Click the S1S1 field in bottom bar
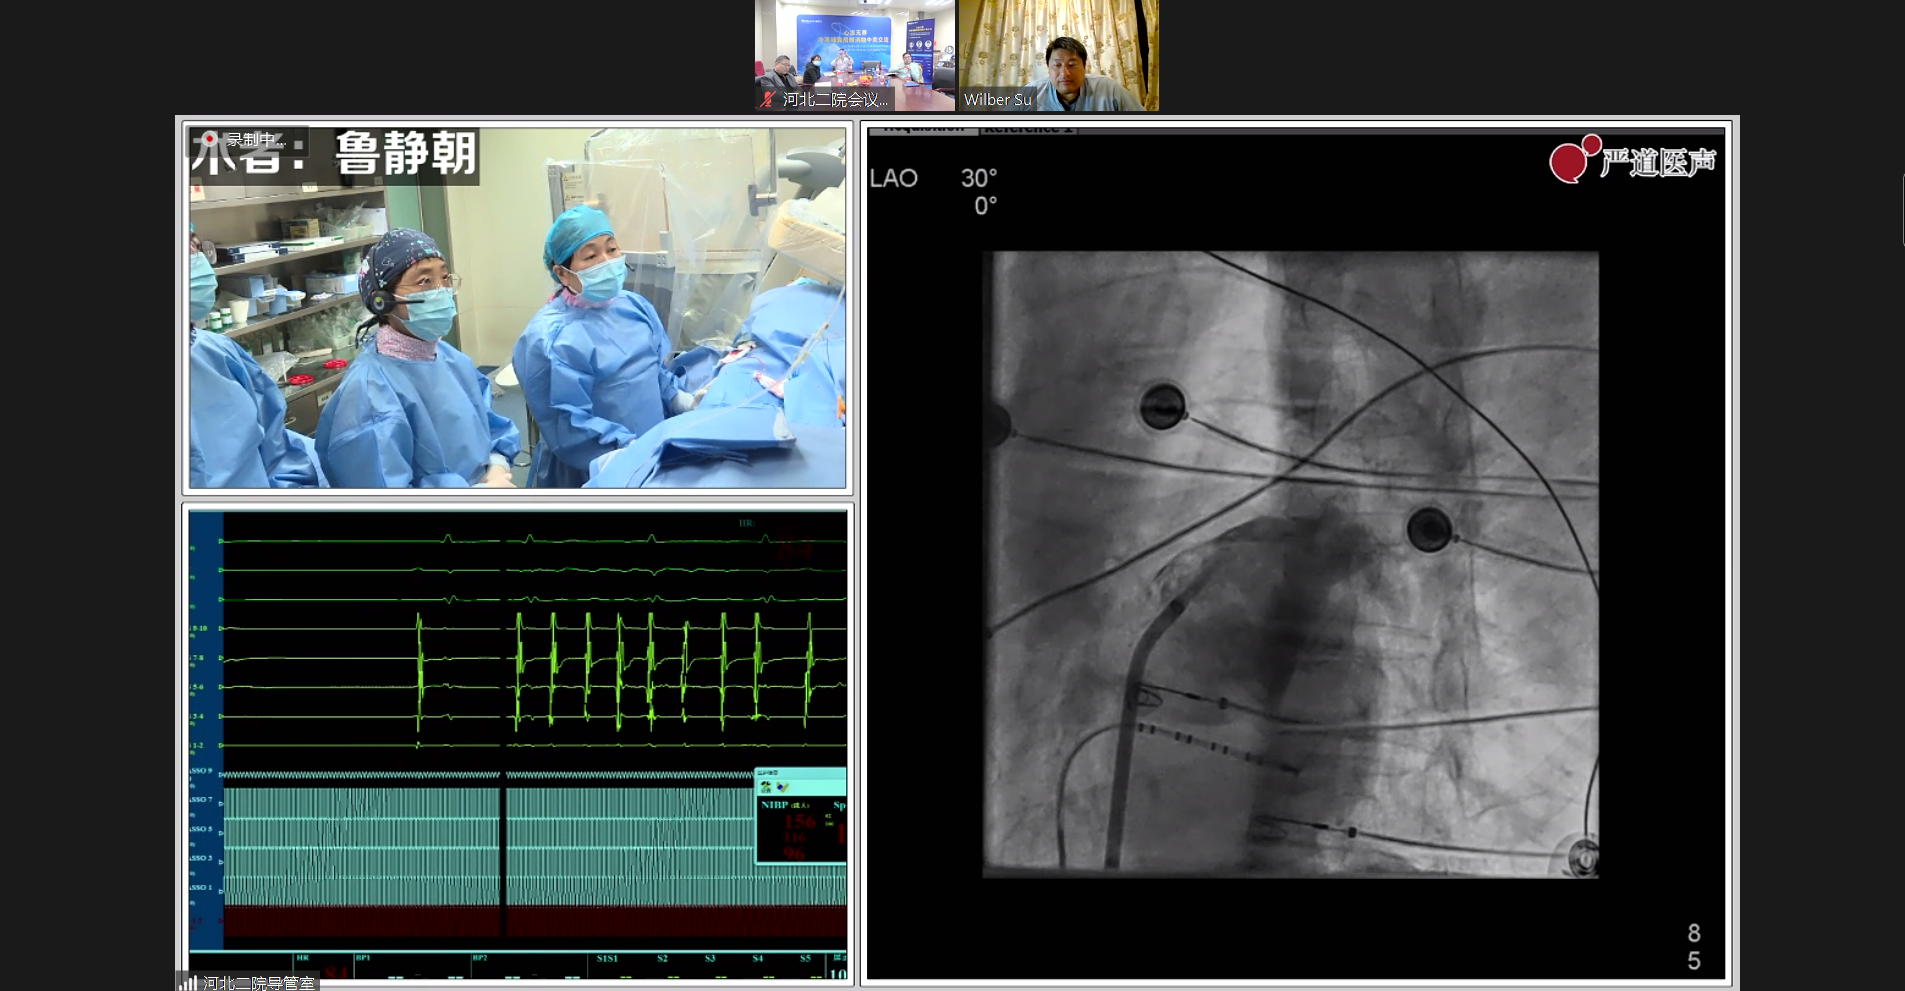 click(607, 959)
